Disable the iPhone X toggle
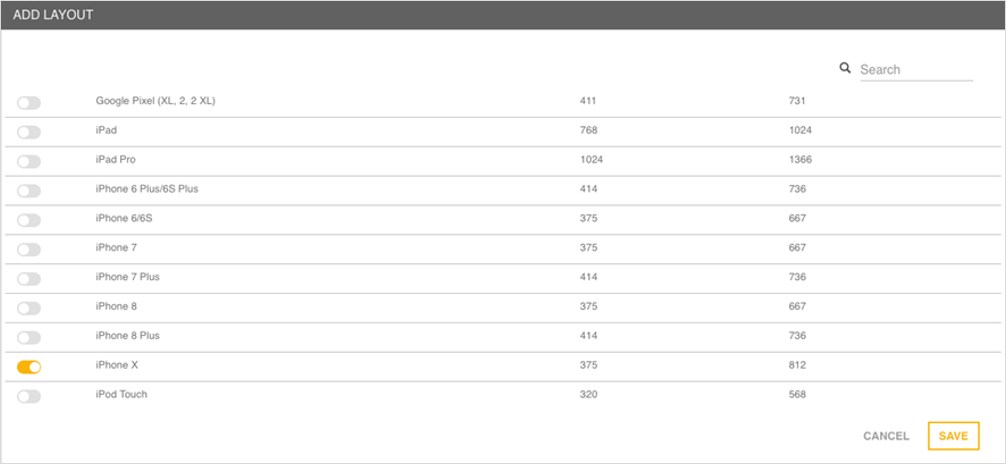The width and height of the screenshot is (1006, 464). (x=29, y=367)
